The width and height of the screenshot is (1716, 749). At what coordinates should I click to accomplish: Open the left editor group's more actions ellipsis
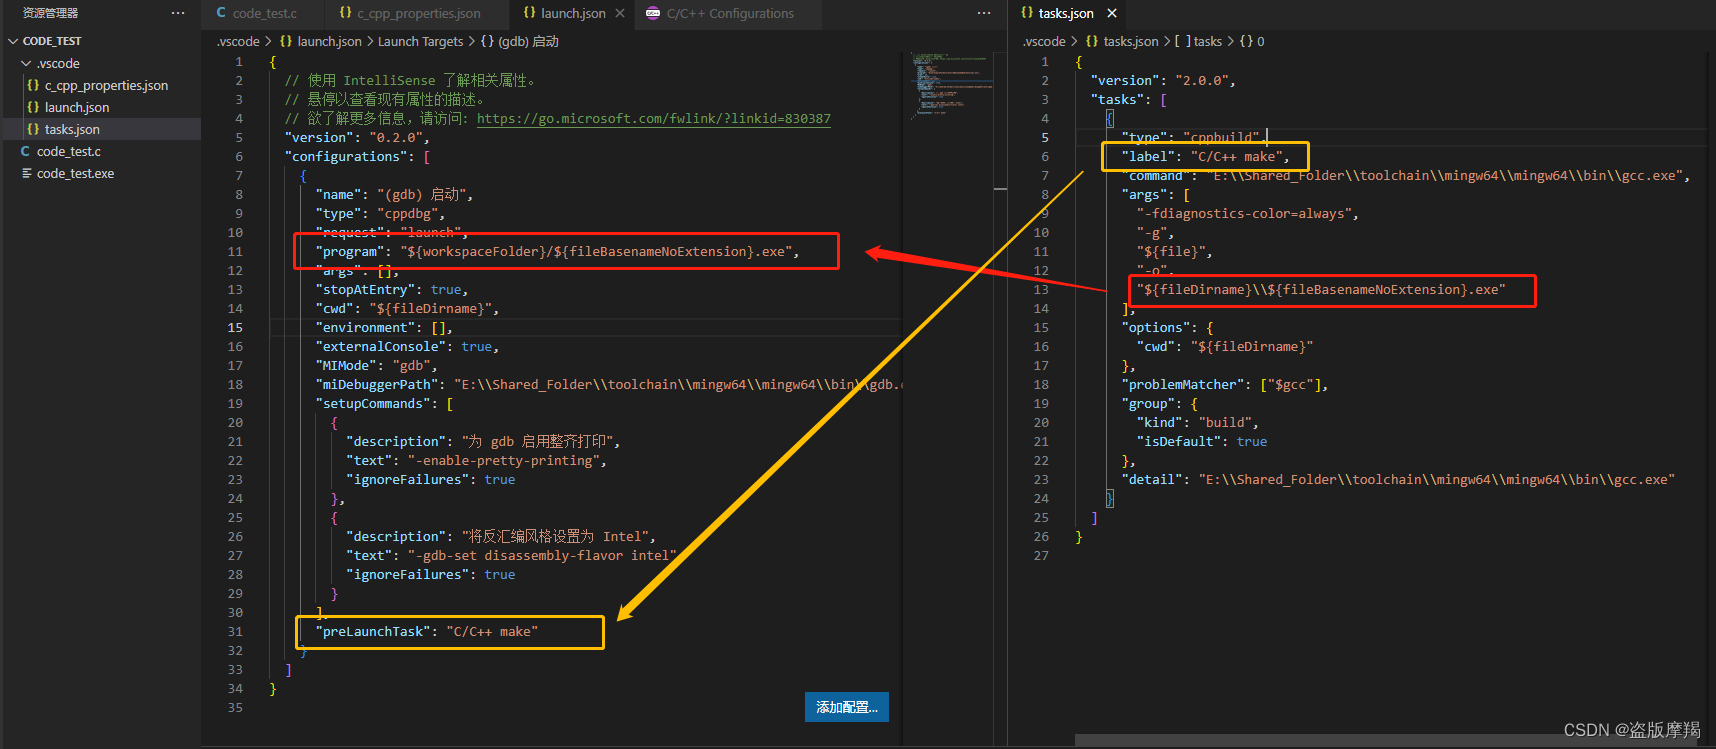pos(984,13)
